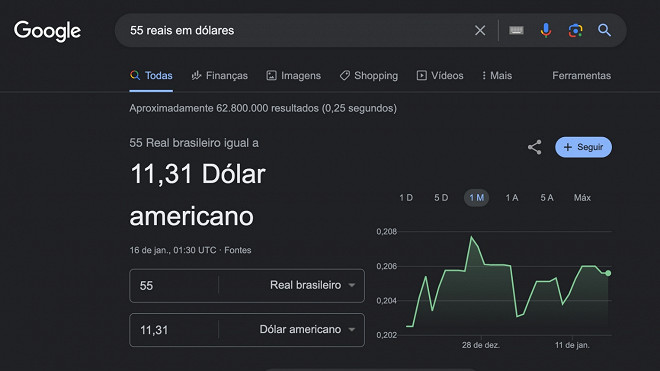Viewport: 660px width, 371px height.
Task: Open the Mais three-dot menu
Action: tap(497, 76)
